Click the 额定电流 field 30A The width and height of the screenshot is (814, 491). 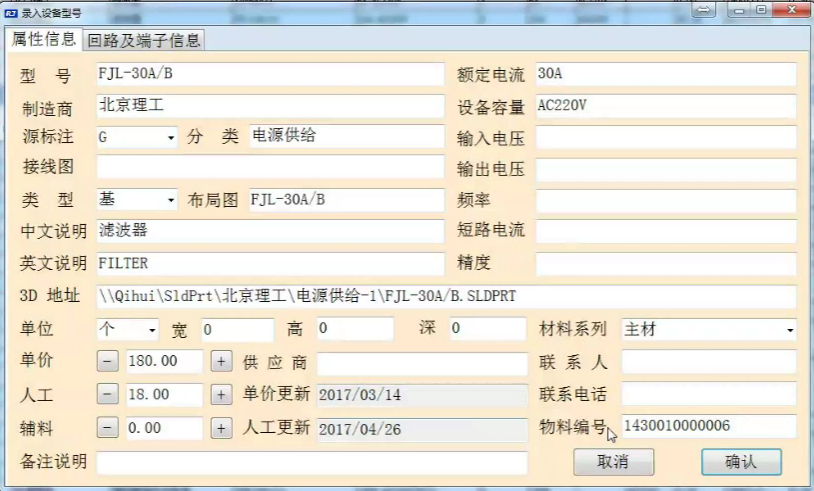666,74
